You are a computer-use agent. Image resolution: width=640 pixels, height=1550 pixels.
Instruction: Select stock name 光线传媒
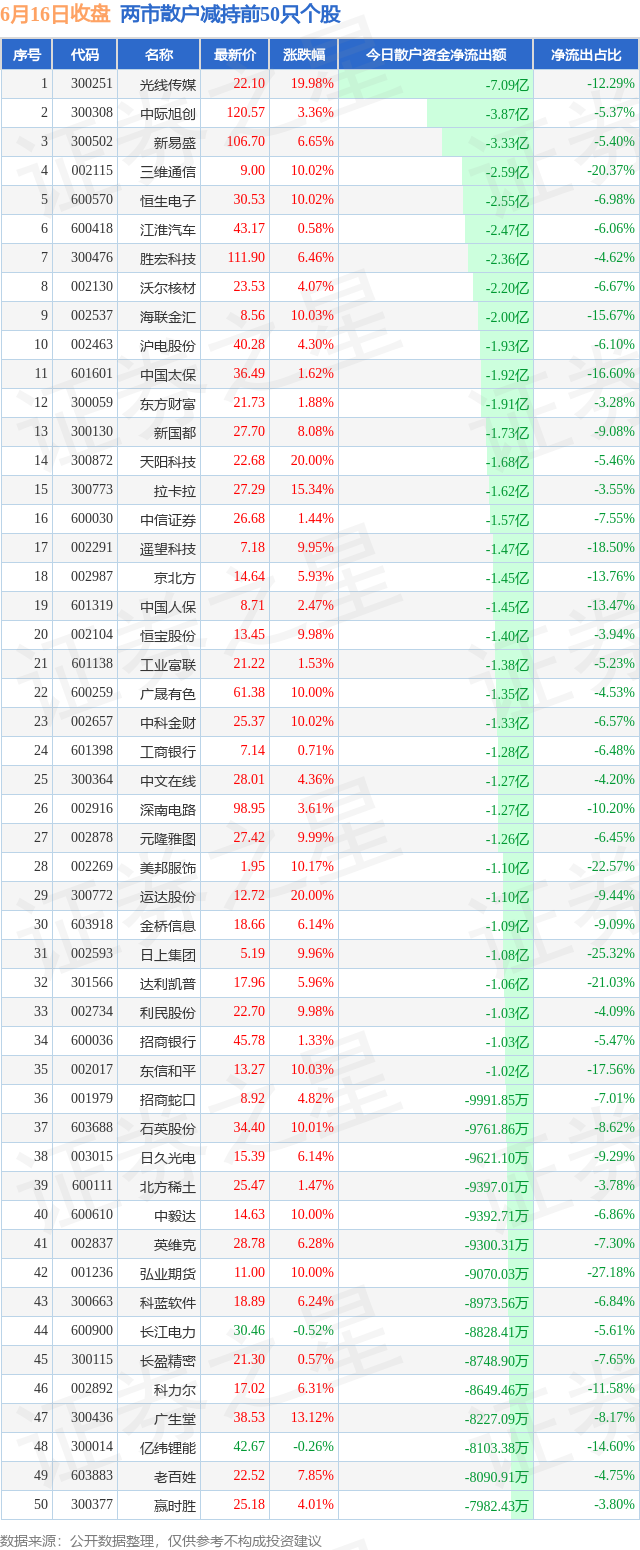[168, 84]
